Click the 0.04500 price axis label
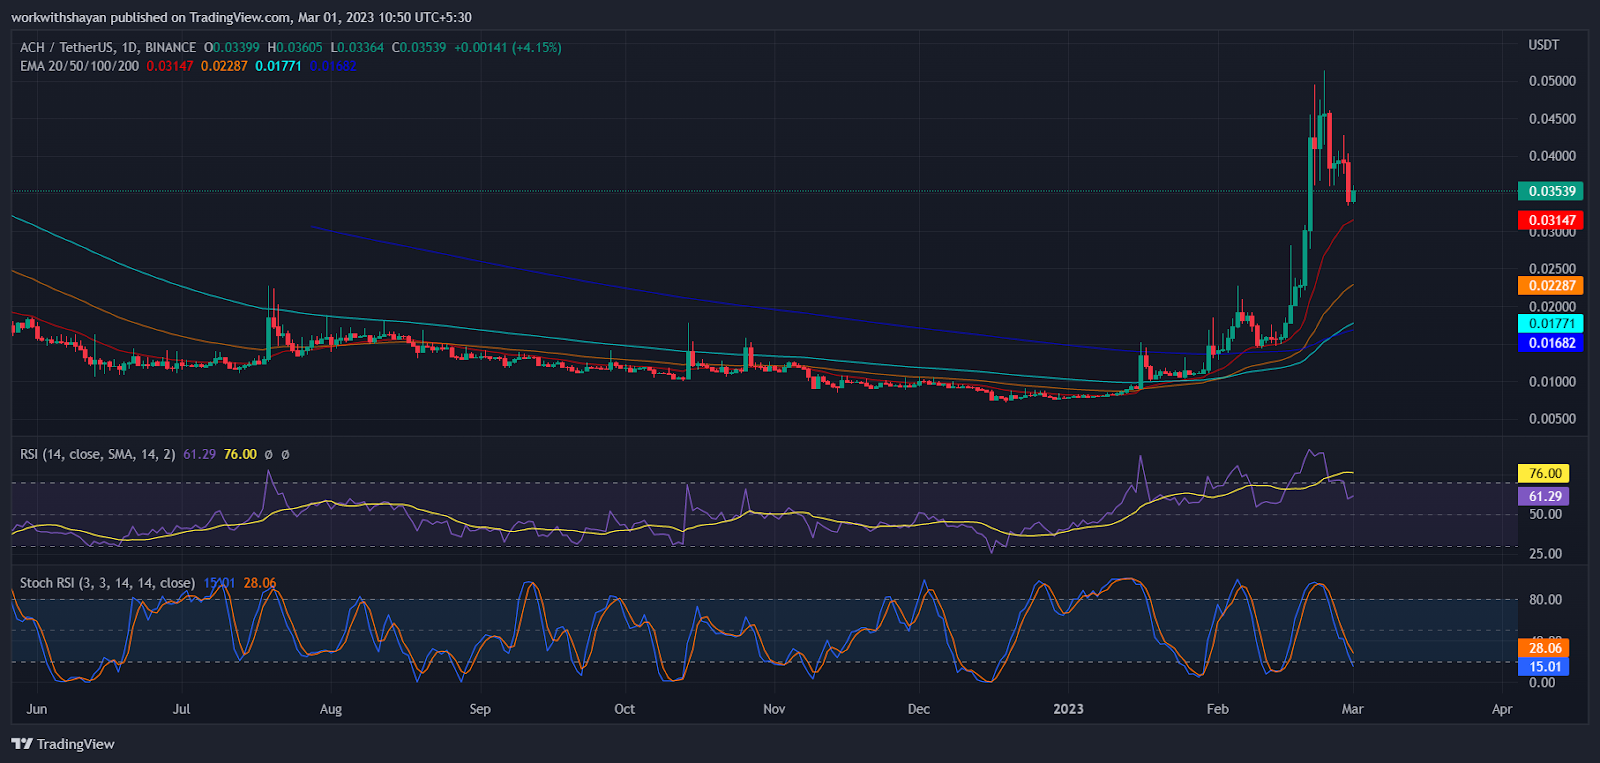Image resolution: width=1600 pixels, height=763 pixels. click(1552, 119)
